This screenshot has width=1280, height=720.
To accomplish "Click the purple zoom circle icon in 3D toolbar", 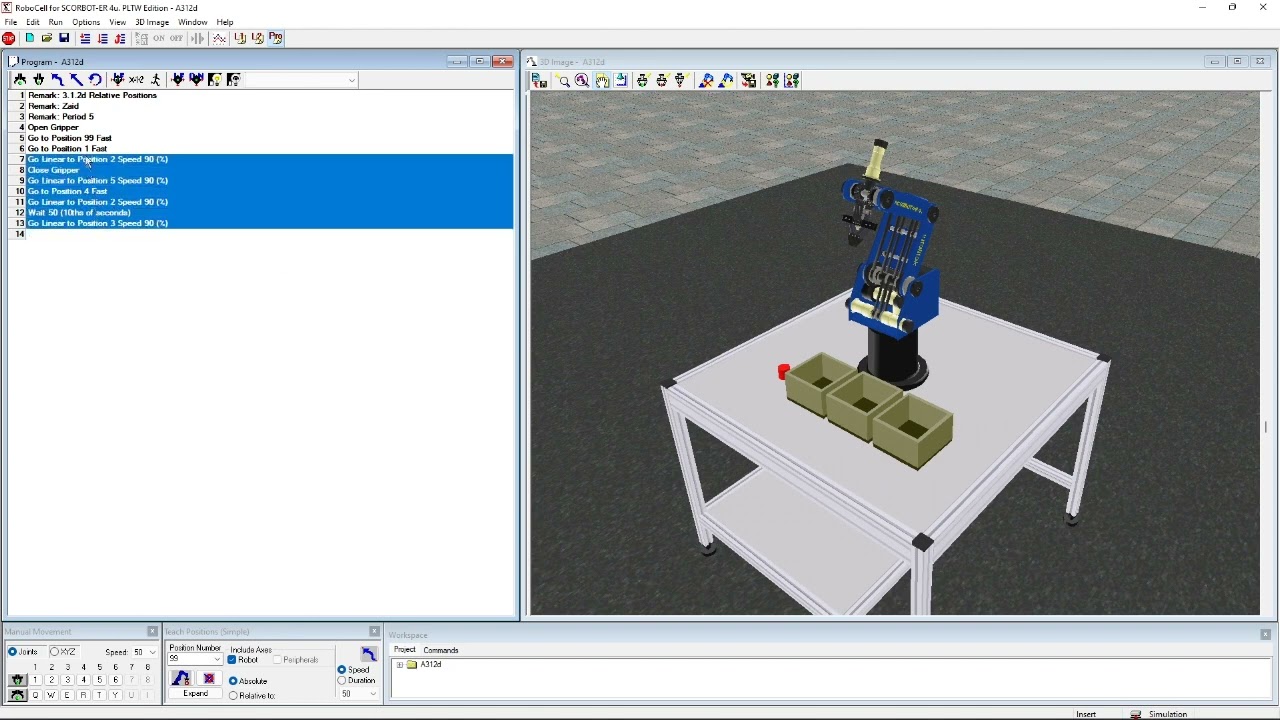I will (582, 81).
